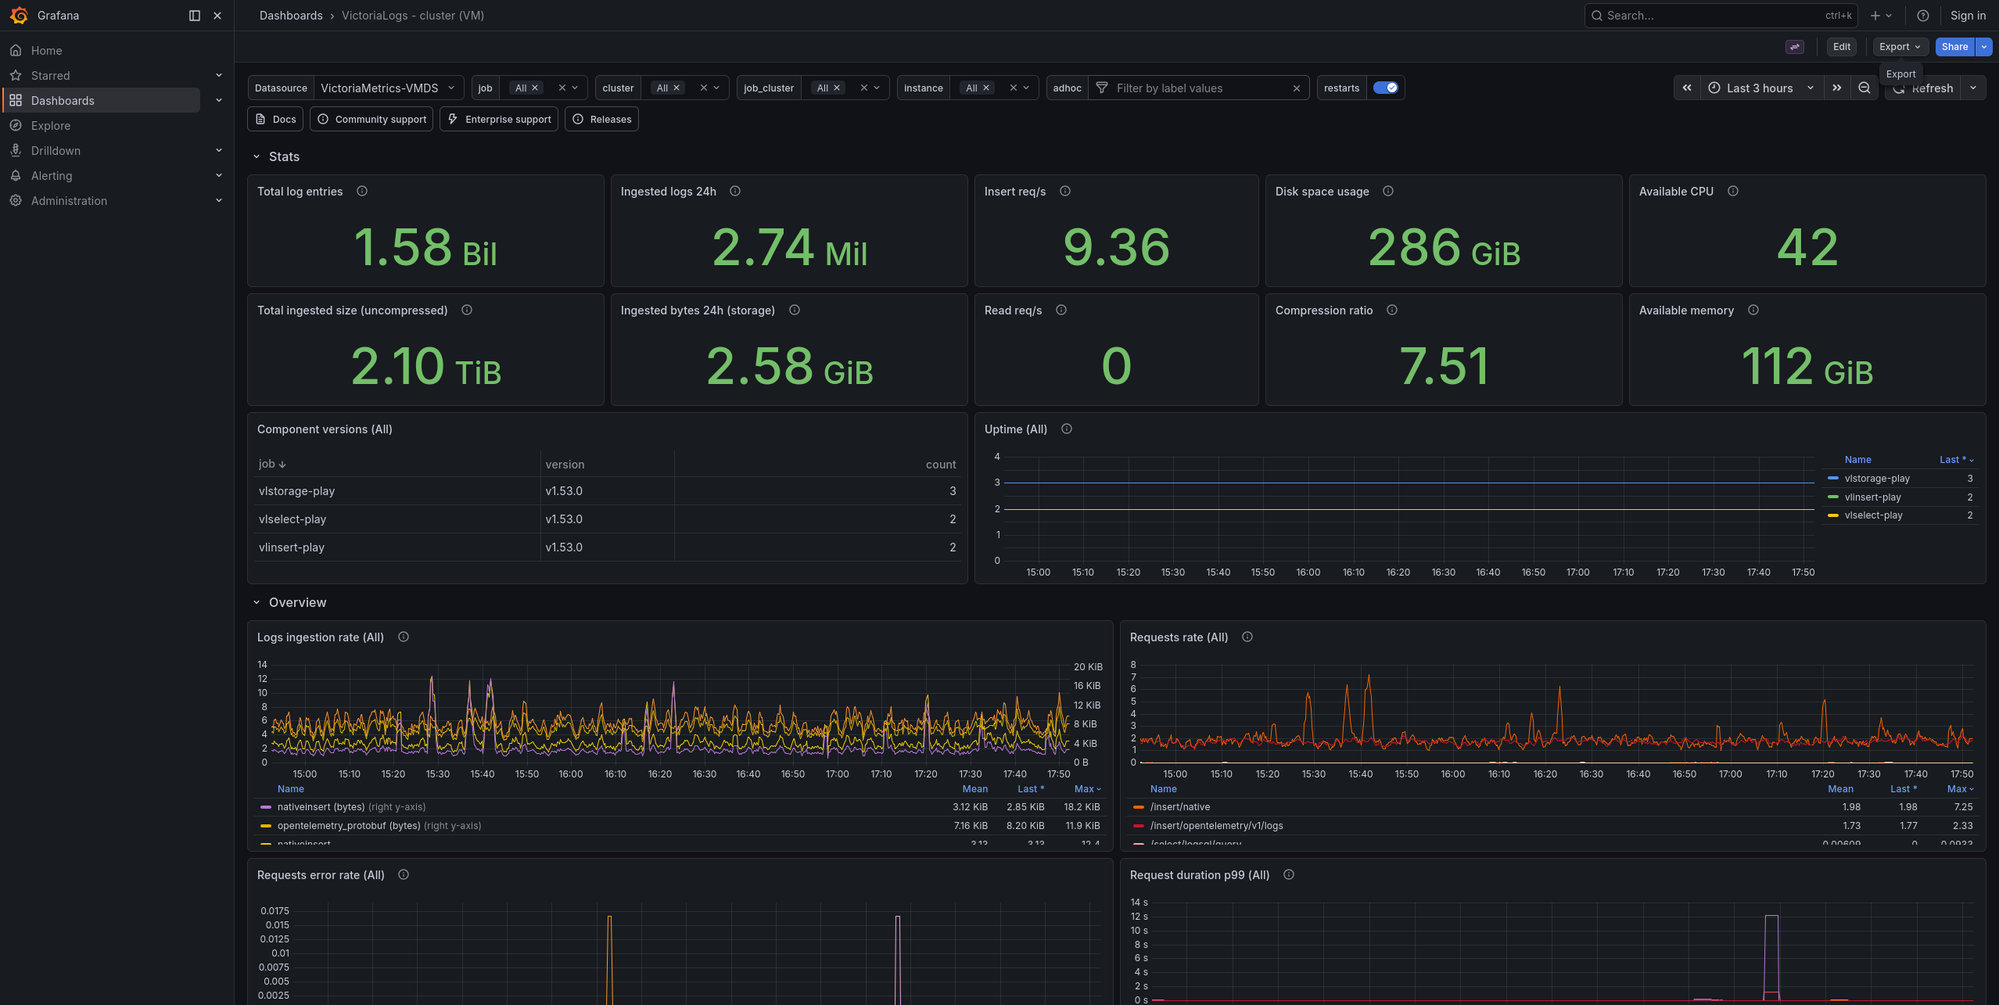Screen dimensions: 1999x1005
Task: Click the Grafana logo icon
Action: (18, 15)
